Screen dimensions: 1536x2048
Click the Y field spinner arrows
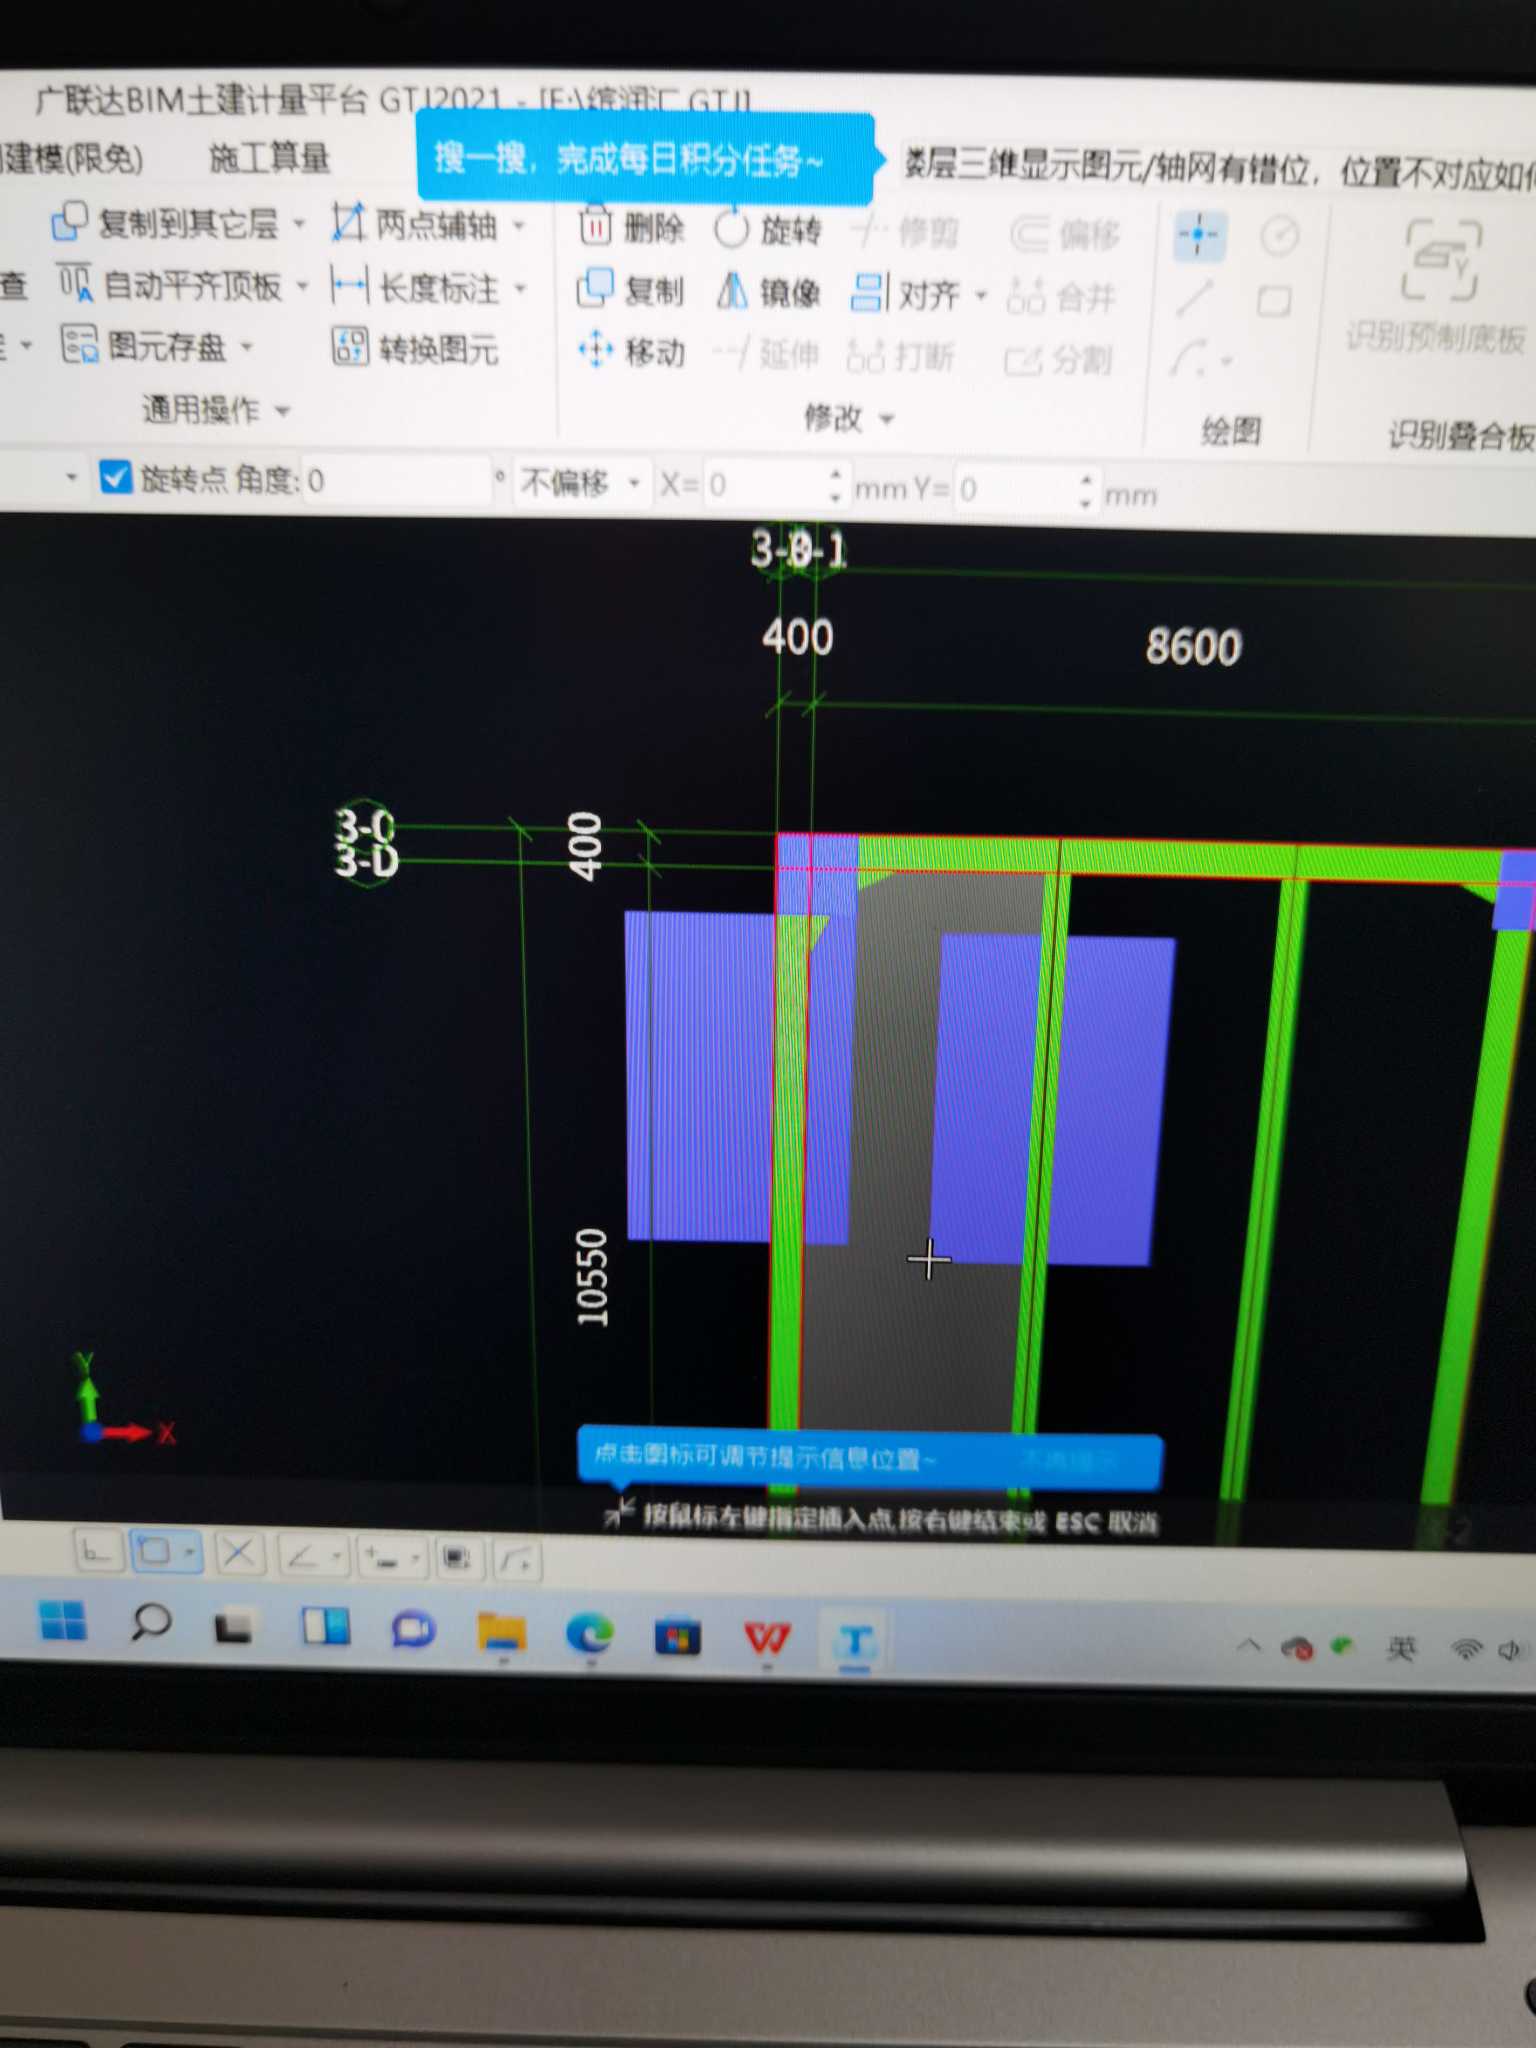coord(1087,490)
